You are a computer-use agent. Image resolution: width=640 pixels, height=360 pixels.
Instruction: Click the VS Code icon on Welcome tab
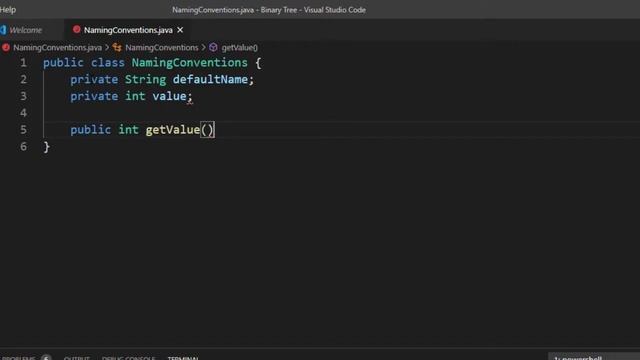[3, 30]
